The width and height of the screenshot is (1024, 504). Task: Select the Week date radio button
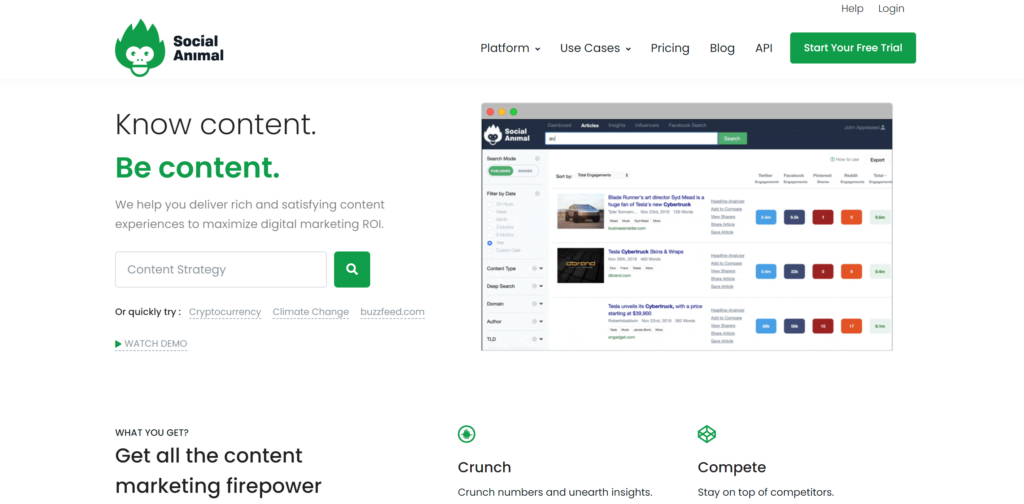coord(490,212)
